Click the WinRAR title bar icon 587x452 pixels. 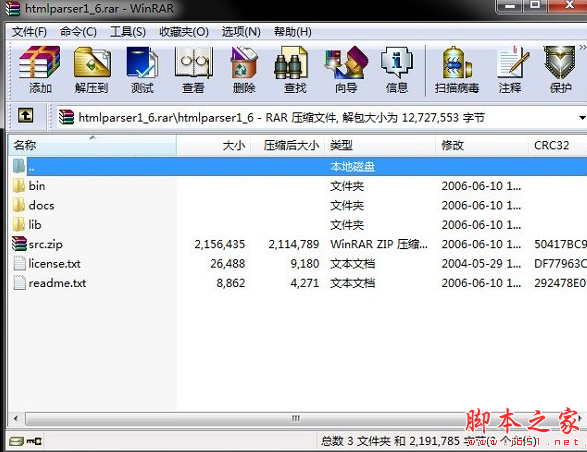[12, 8]
